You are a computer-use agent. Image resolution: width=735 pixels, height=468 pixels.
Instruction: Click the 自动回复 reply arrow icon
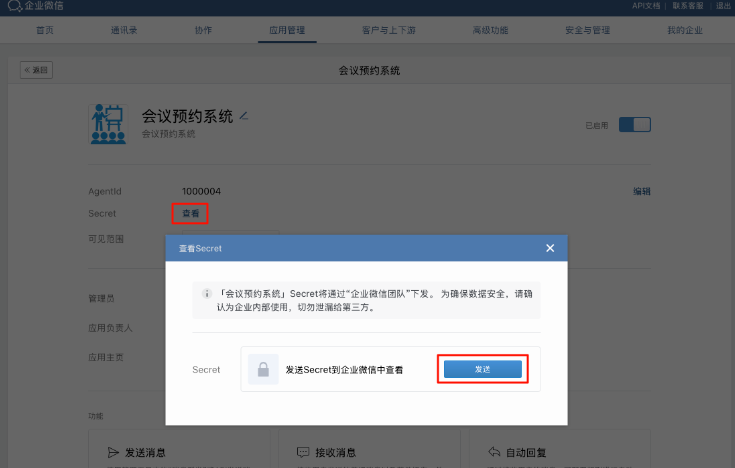[x=491, y=453]
